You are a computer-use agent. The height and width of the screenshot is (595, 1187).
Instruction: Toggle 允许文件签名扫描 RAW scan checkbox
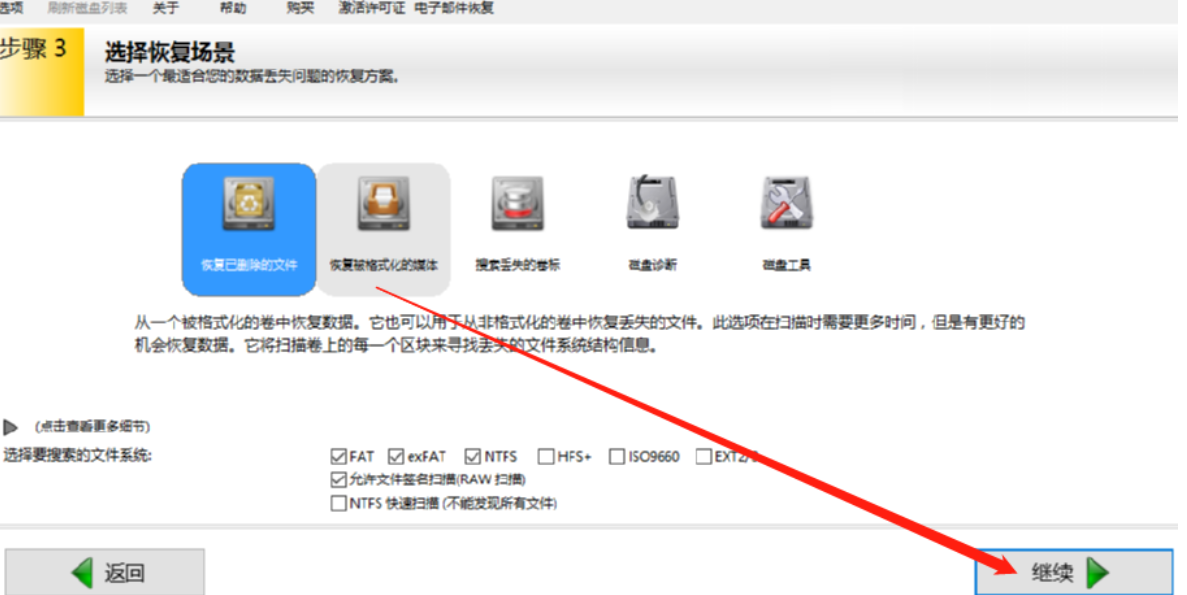point(338,479)
